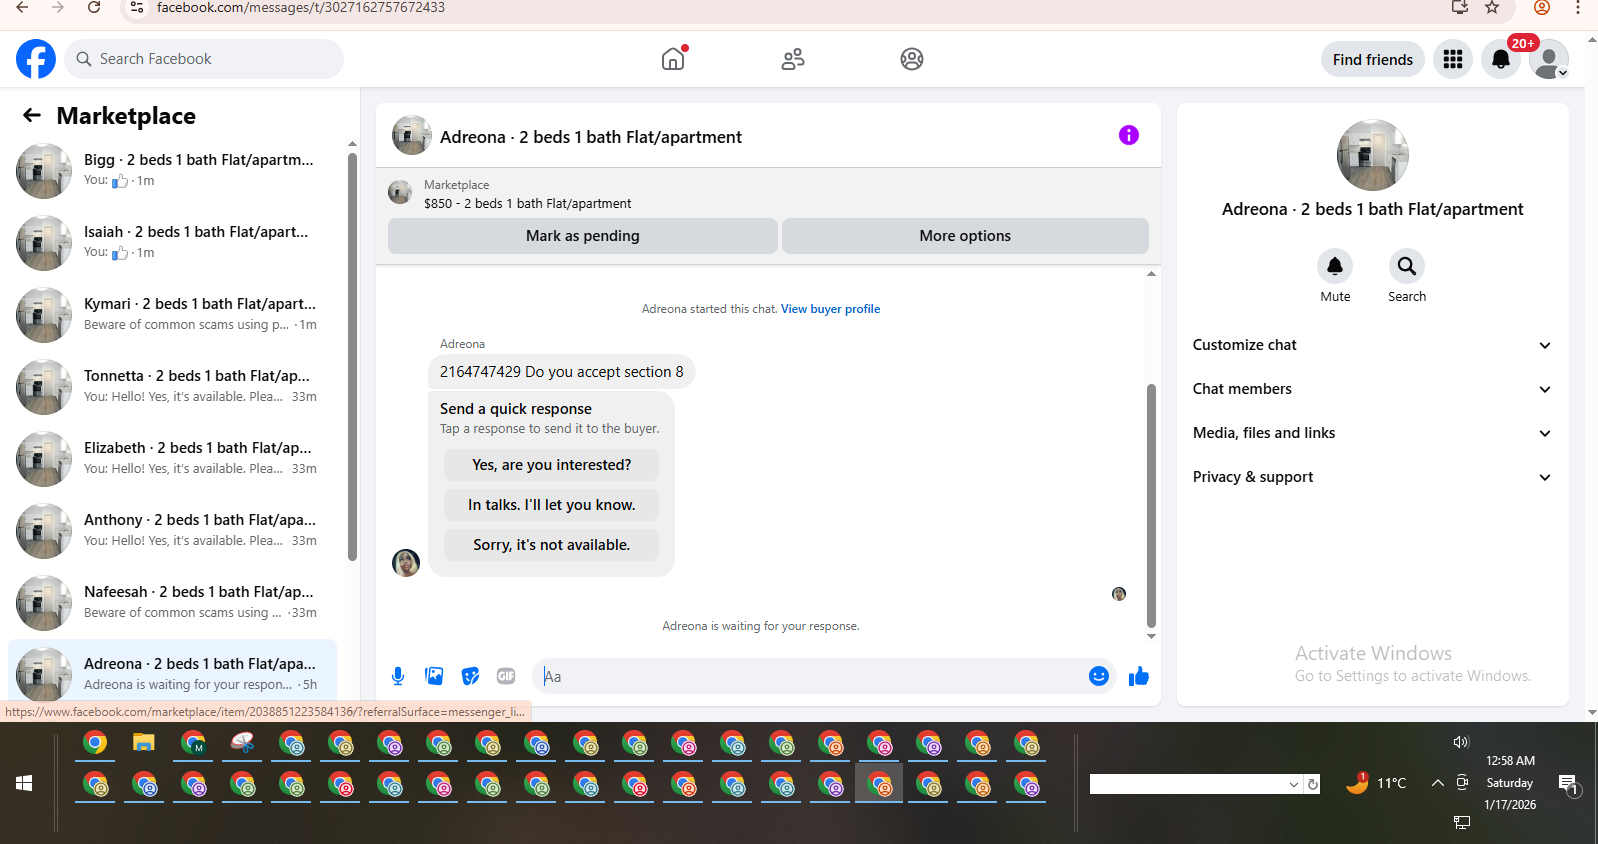The width and height of the screenshot is (1598, 844).
Task: Search in conversation with magnifier icon
Action: [1407, 266]
